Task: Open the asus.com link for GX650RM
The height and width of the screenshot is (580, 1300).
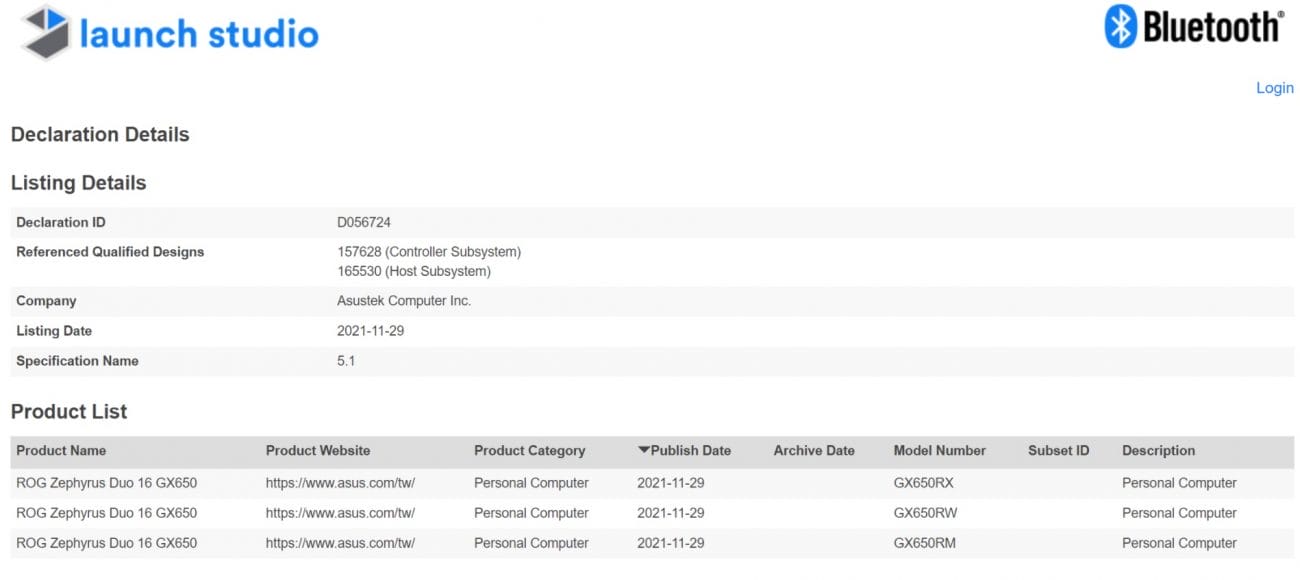Action: [x=340, y=543]
